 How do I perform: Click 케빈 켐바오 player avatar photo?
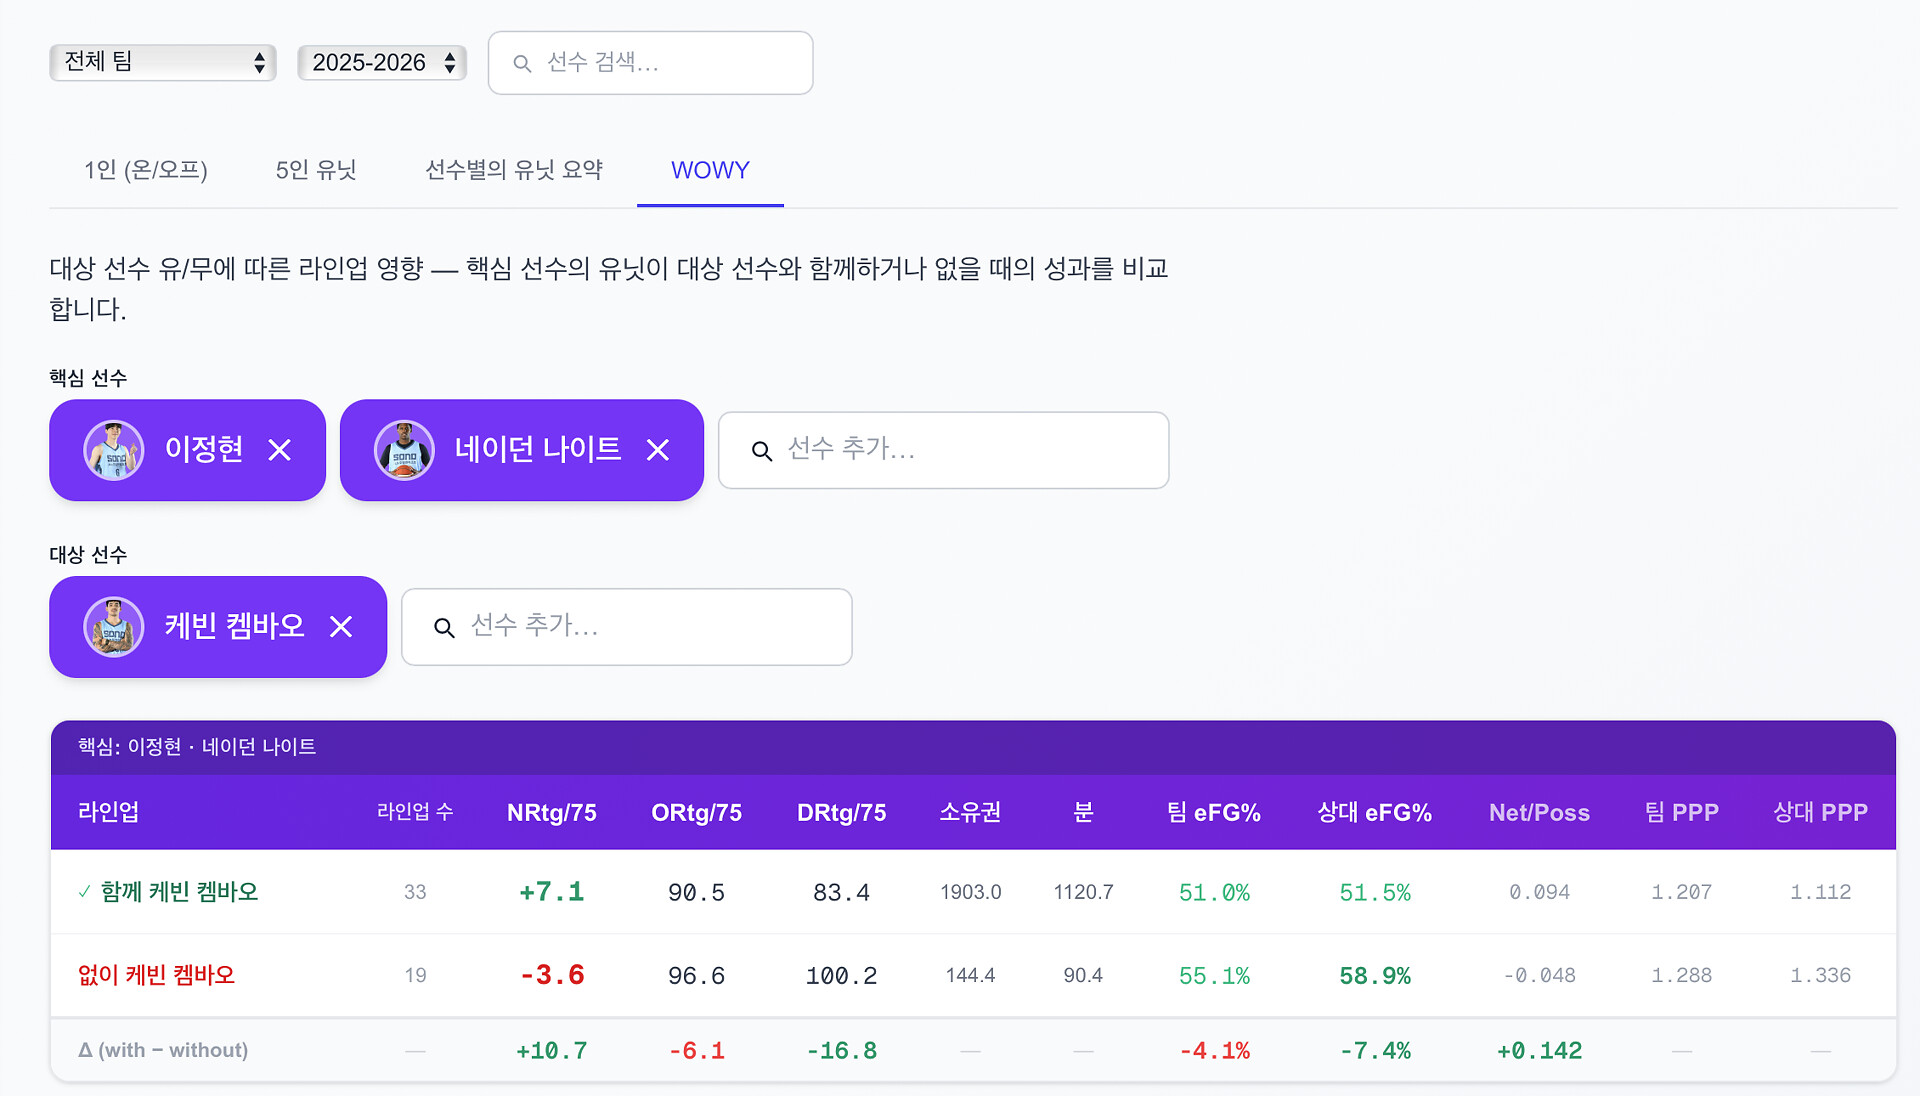tap(114, 627)
